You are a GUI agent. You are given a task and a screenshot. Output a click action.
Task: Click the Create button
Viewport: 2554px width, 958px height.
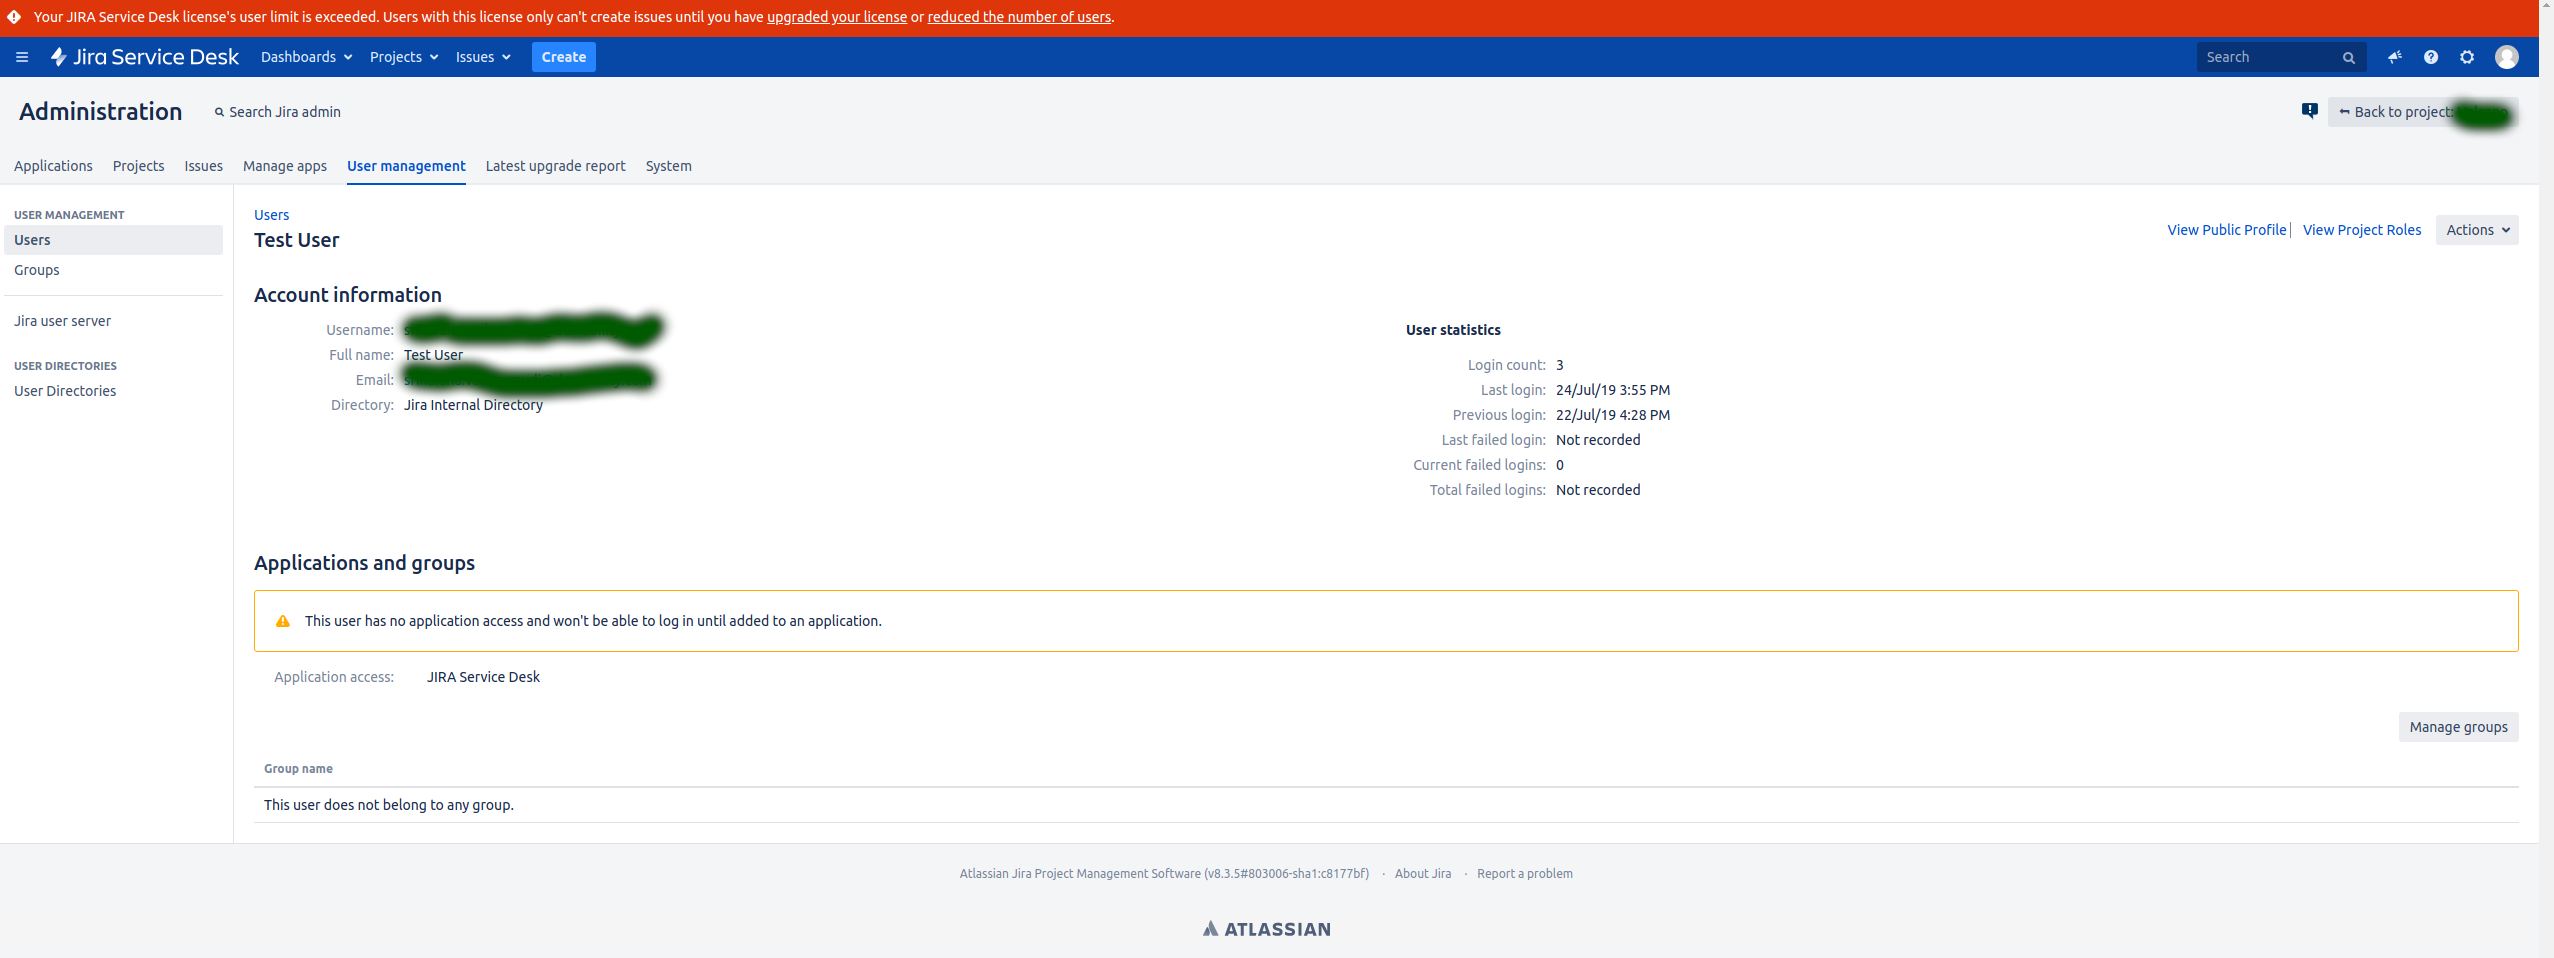564,57
